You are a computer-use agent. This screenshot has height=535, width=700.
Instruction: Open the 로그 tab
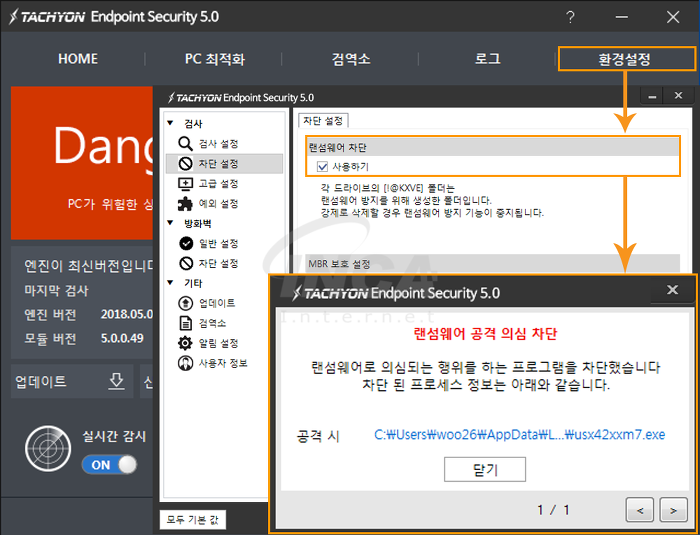pos(488,59)
